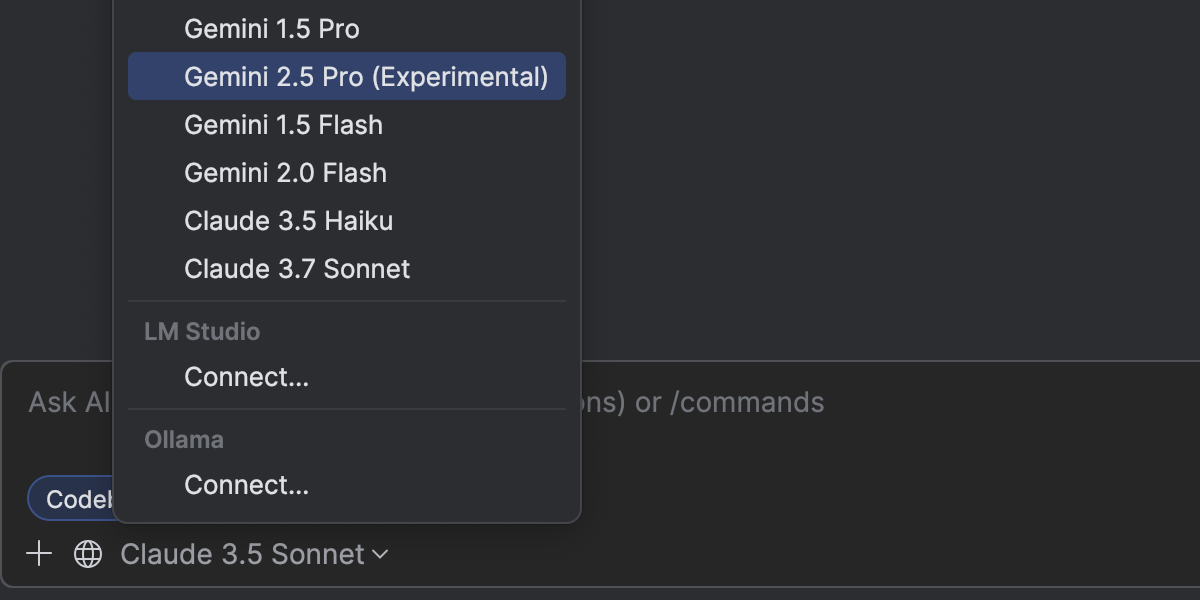
Task: Choose Claude 3.7 Sonnet from the list
Action: pyautogui.click(x=297, y=269)
